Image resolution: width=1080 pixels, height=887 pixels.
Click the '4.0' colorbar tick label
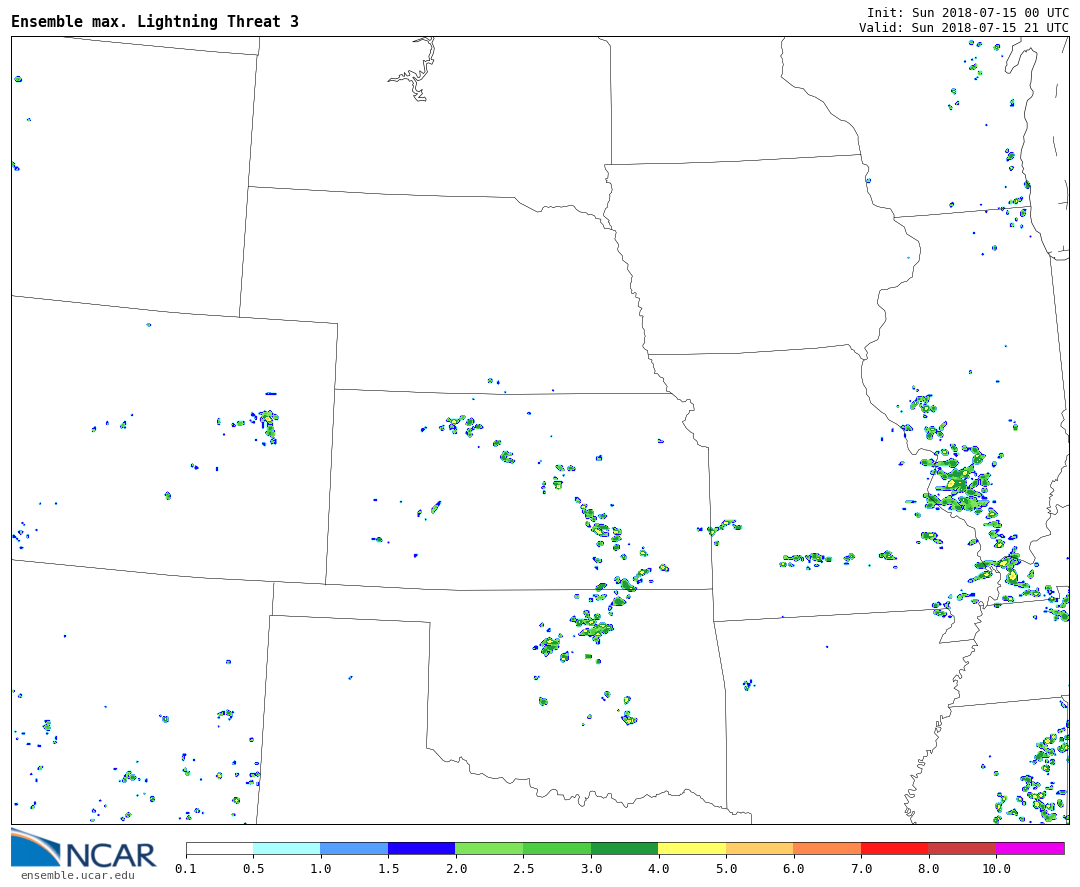click(x=658, y=869)
